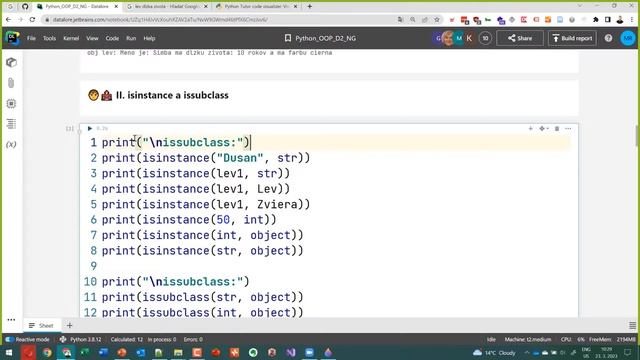
Task: Open the Tools menu
Action: coord(49,38)
